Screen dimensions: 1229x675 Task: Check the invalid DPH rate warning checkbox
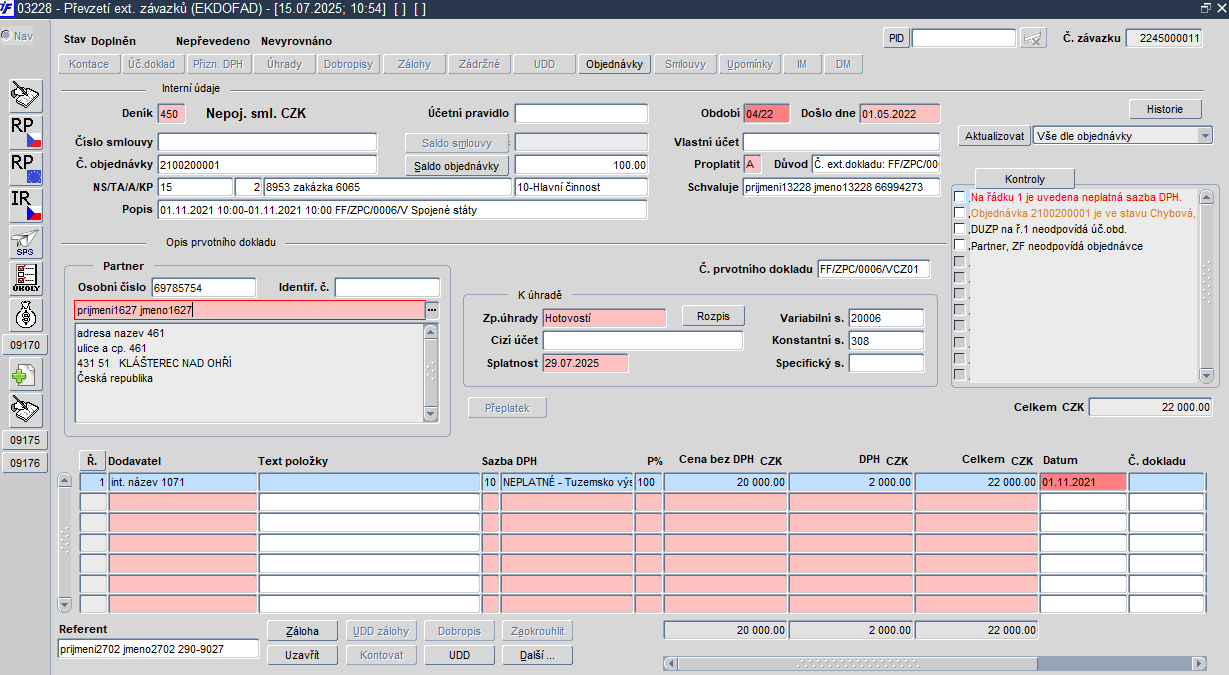pos(960,197)
